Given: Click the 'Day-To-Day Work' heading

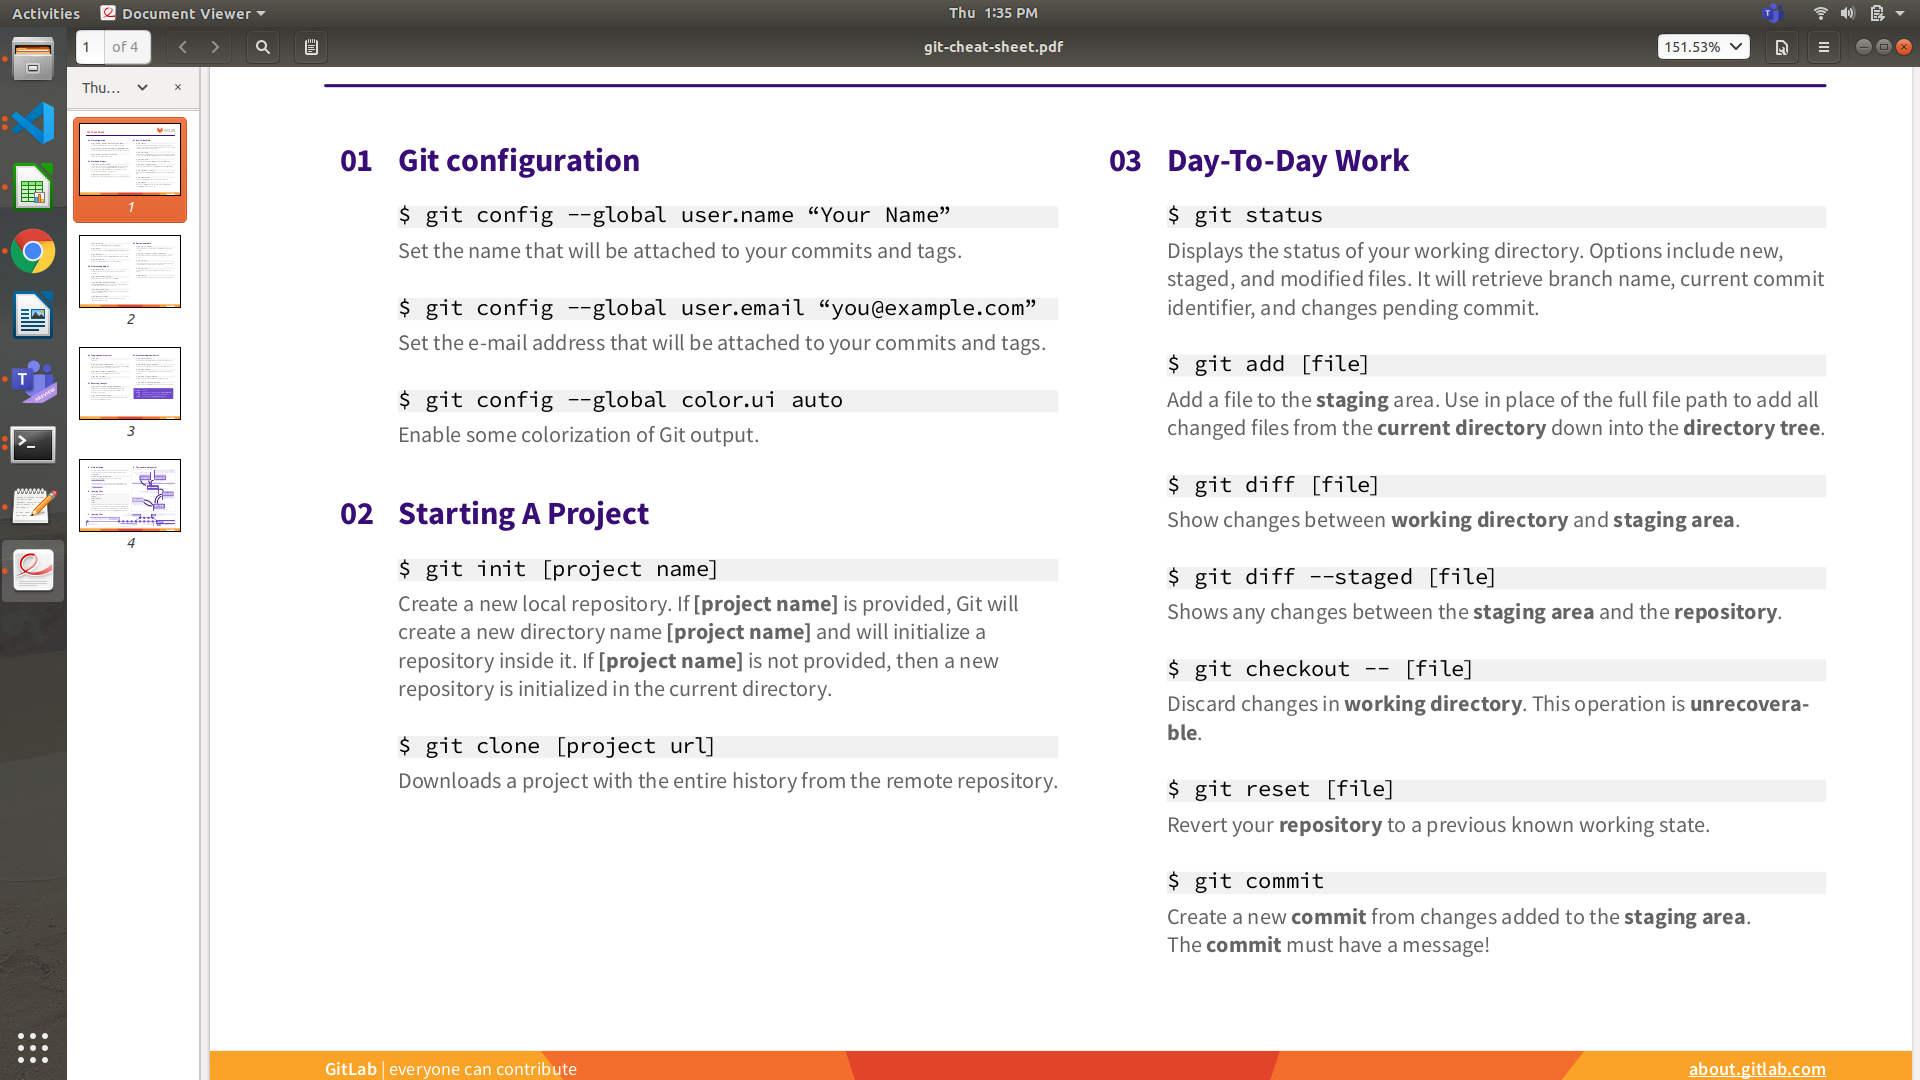Looking at the screenshot, I should pos(1287,161).
